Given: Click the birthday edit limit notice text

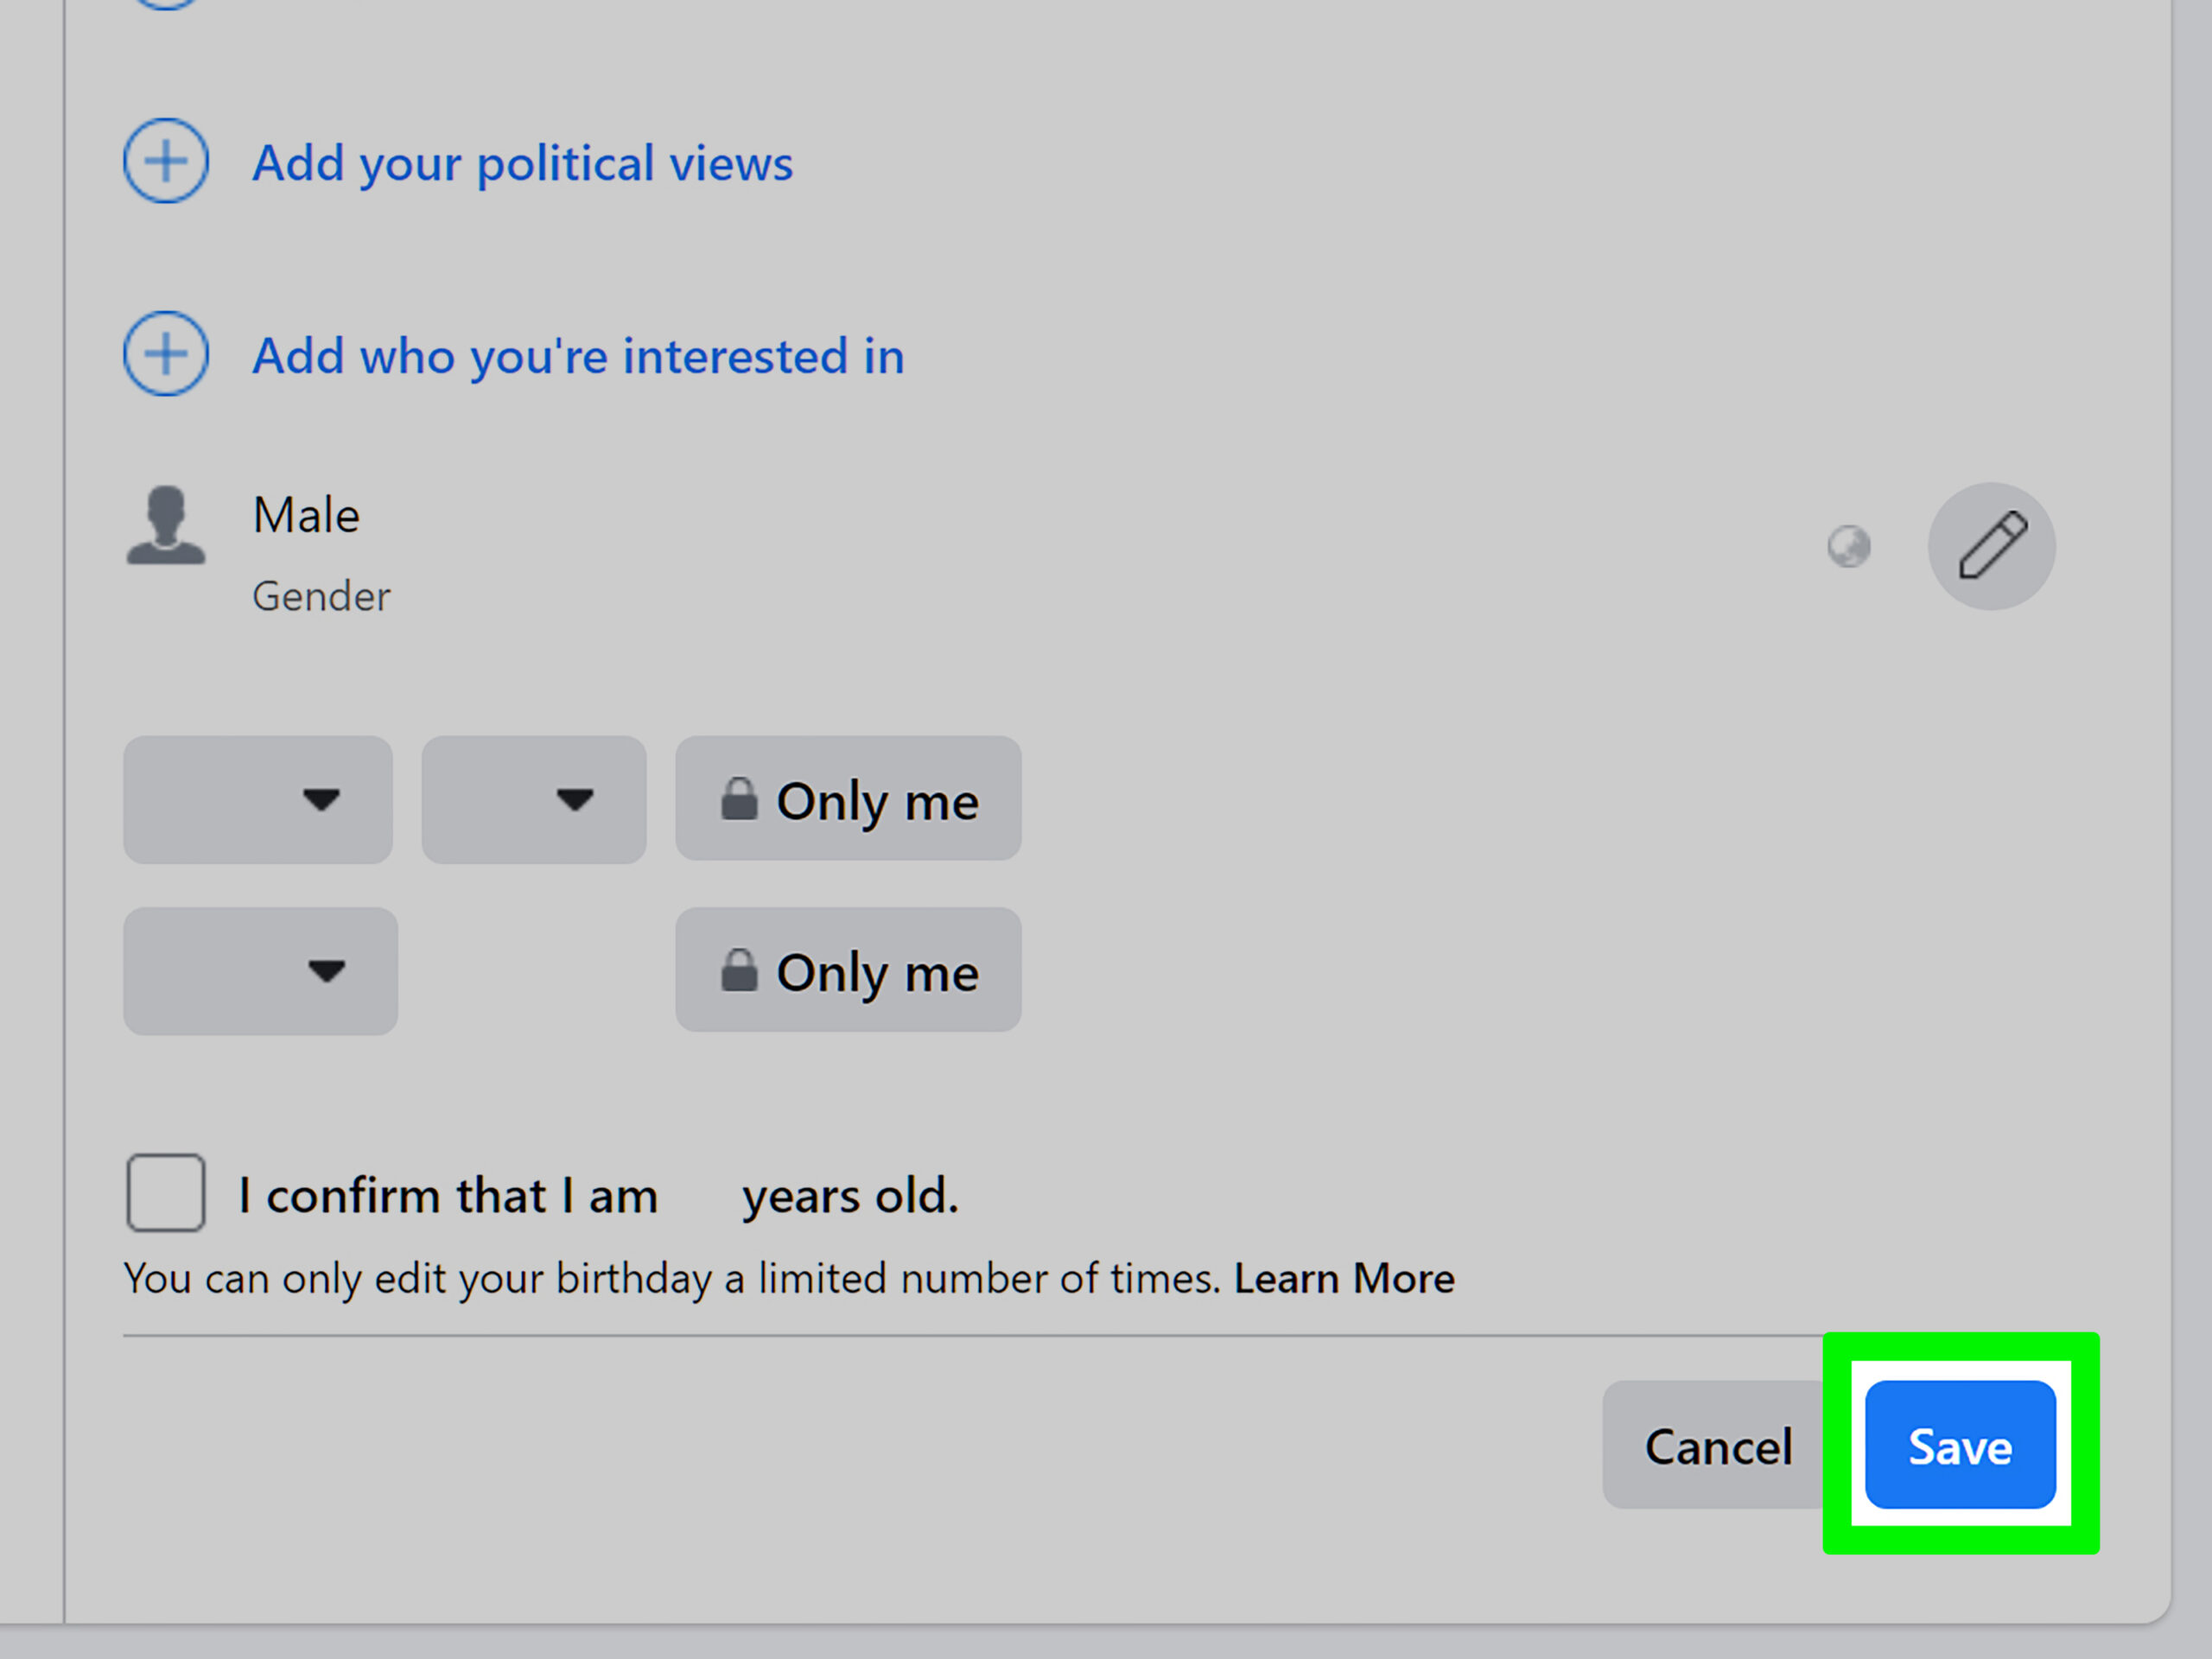Looking at the screenshot, I should click(x=670, y=1278).
